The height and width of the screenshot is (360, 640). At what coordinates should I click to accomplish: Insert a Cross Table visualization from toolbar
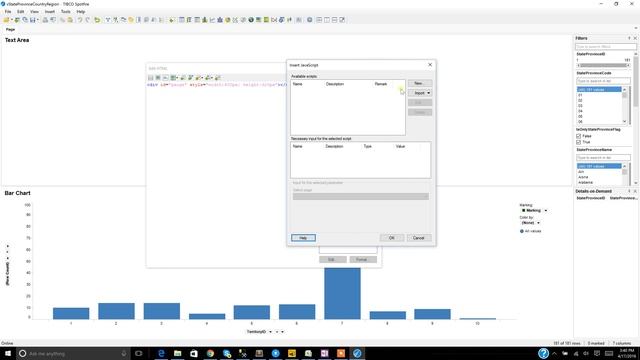pyautogui.click(x=189, y=20)
